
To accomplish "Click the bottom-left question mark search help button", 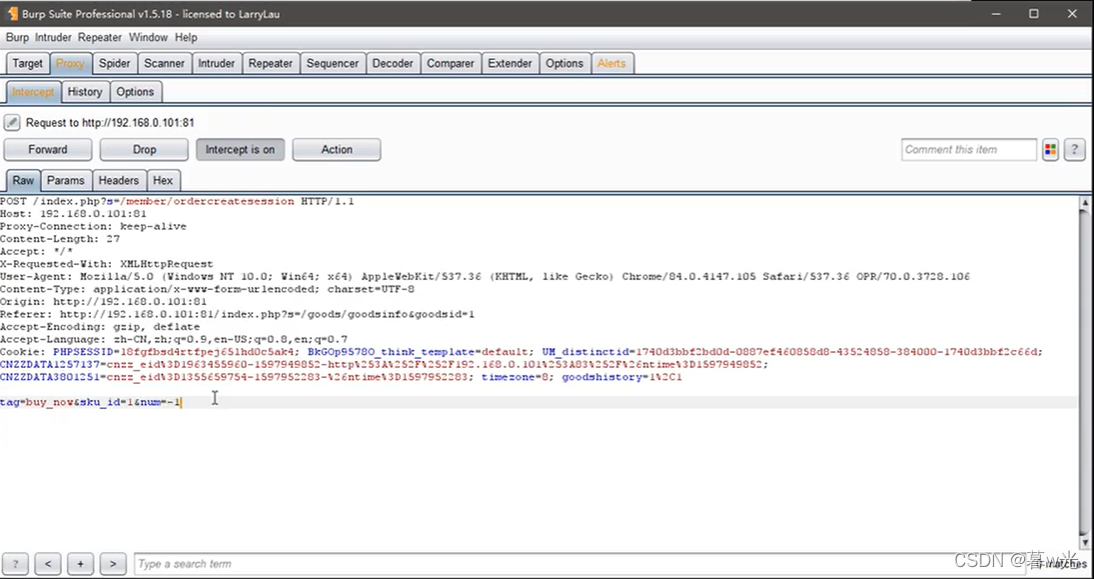I will [15, 564].
